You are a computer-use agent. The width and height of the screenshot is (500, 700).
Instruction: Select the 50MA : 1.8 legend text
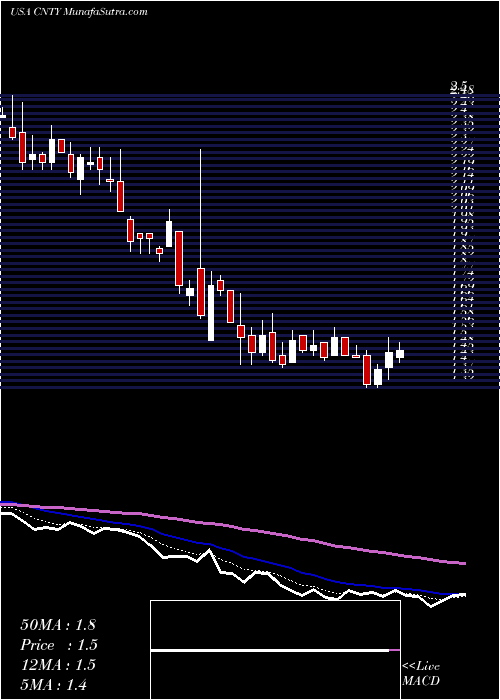58,625
